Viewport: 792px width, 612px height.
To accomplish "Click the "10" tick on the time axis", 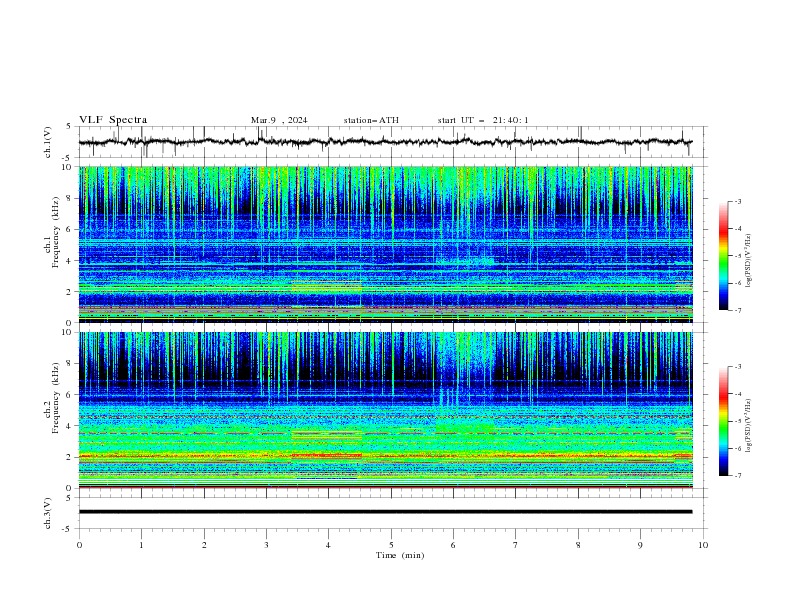I will pyautogui.click(x=703, y=545).
